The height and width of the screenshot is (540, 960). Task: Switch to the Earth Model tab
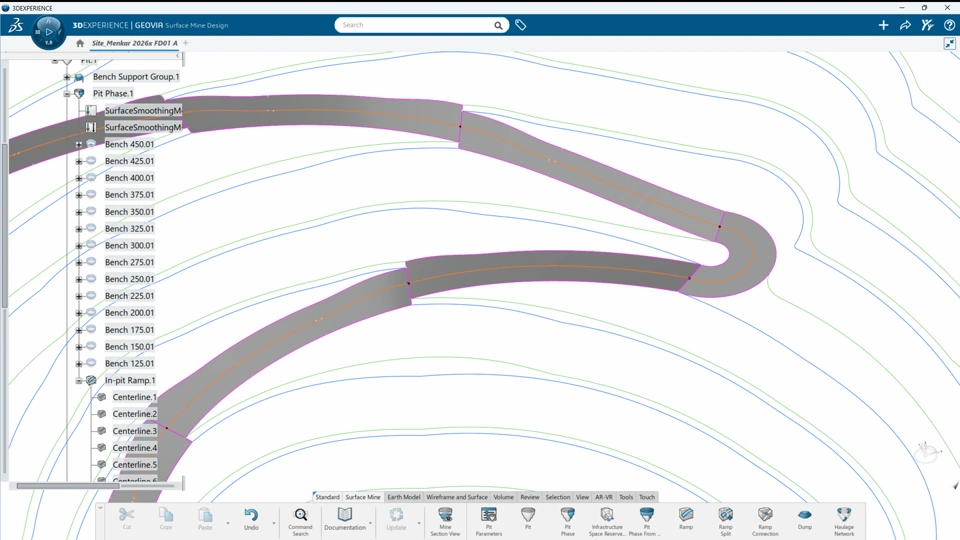click(x=403, y=497)
